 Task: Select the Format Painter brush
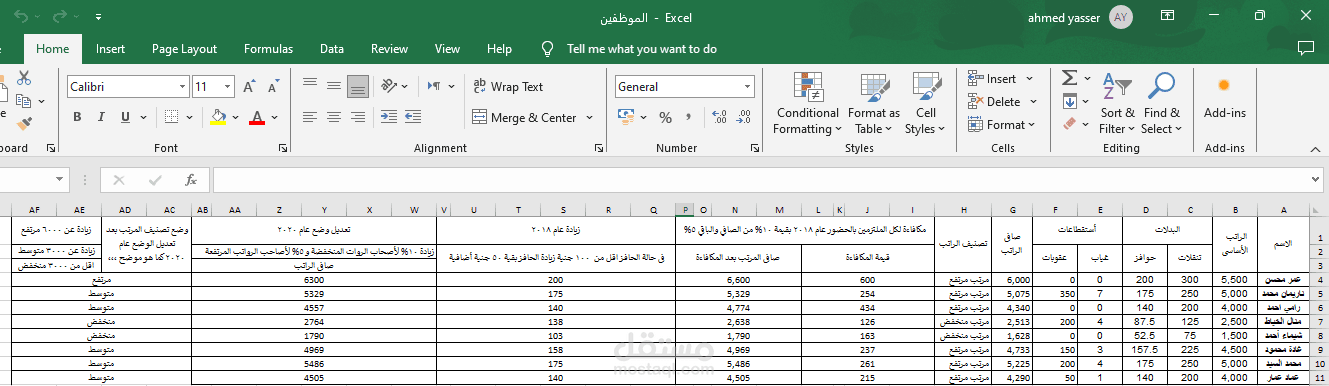coord(24,124)
